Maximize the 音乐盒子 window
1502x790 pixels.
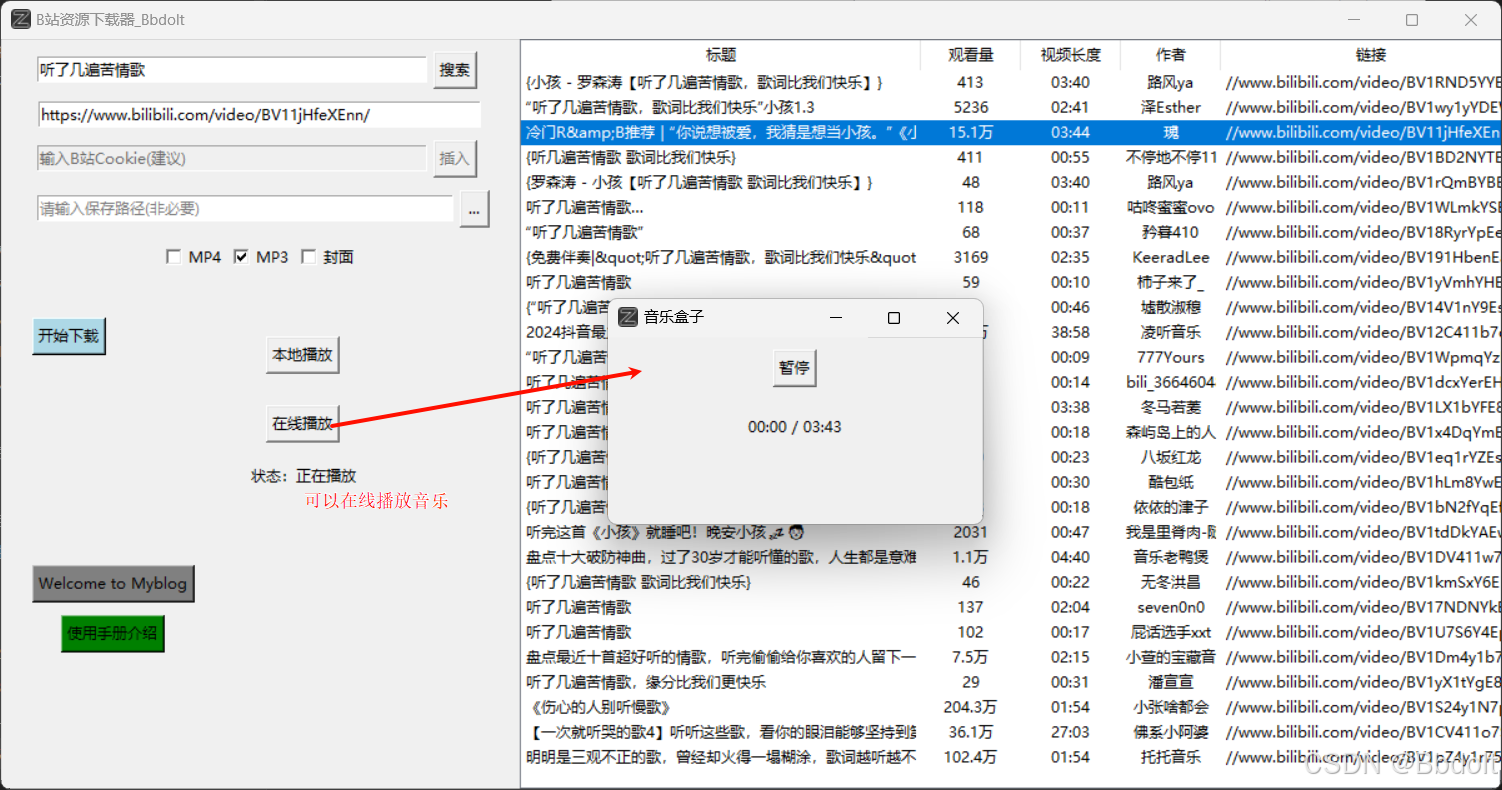(x=894, y=318)
